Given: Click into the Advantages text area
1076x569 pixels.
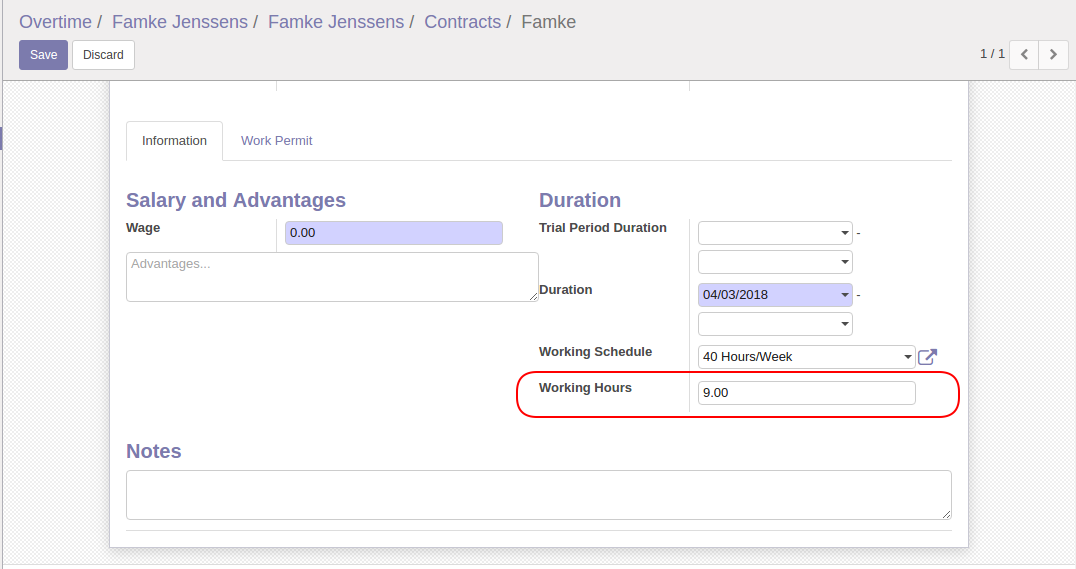Looking at the screenshot, I should coord(332,277).
